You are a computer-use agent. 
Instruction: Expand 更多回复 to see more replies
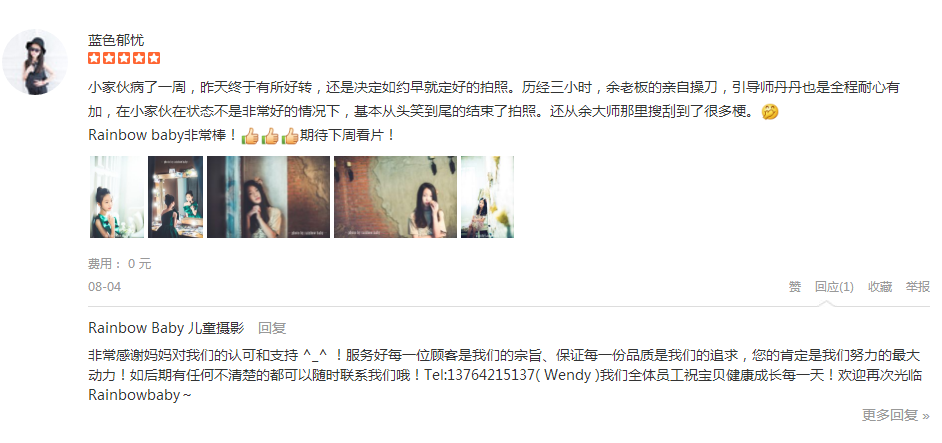point(896,415)
